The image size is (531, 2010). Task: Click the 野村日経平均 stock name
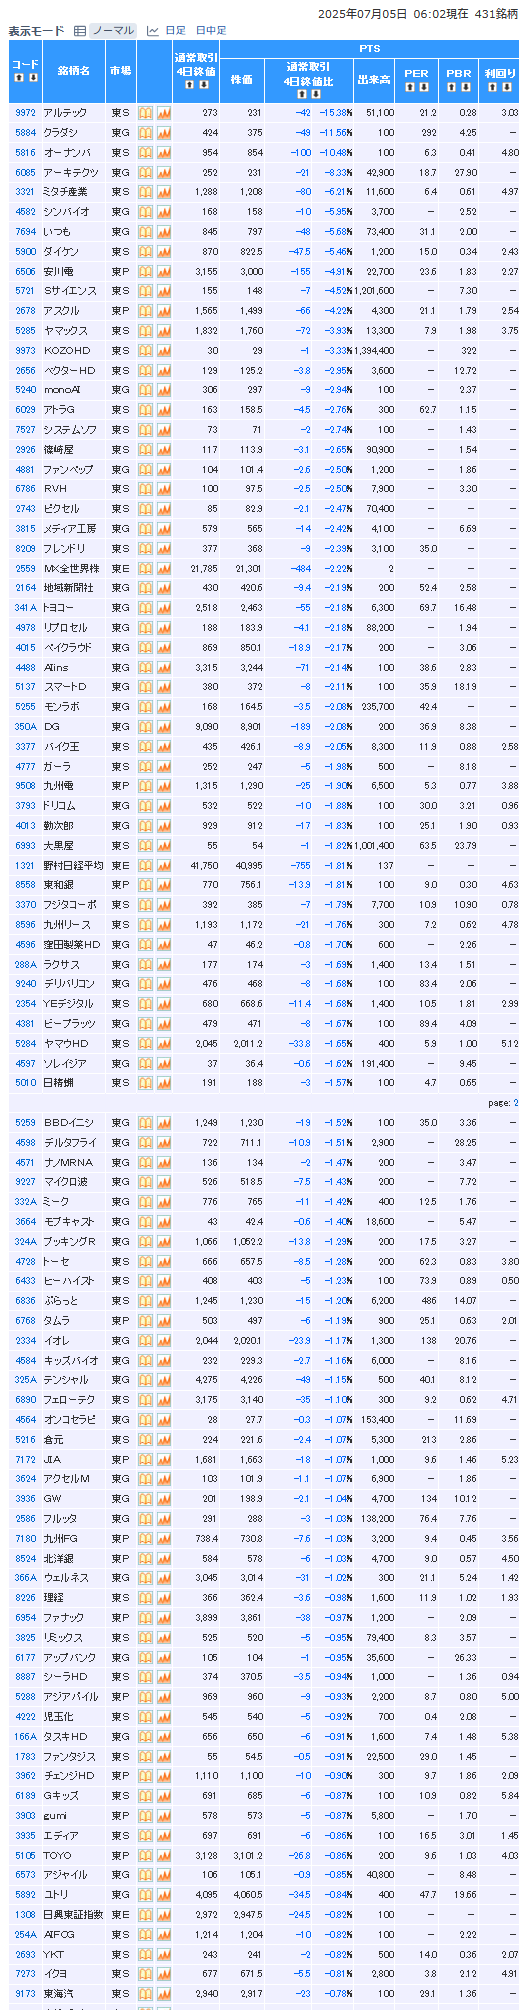pos(73,865)
